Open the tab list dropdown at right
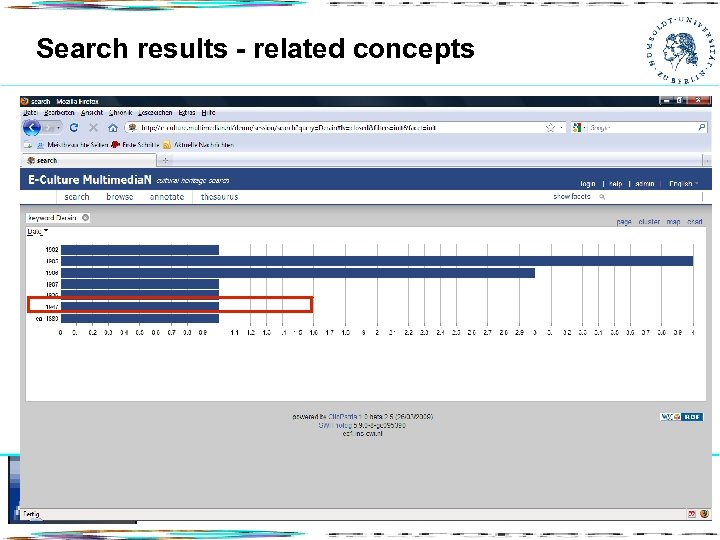Image resolution: width=720 pixels, height=540 pixels. click(x=707, y=160)
